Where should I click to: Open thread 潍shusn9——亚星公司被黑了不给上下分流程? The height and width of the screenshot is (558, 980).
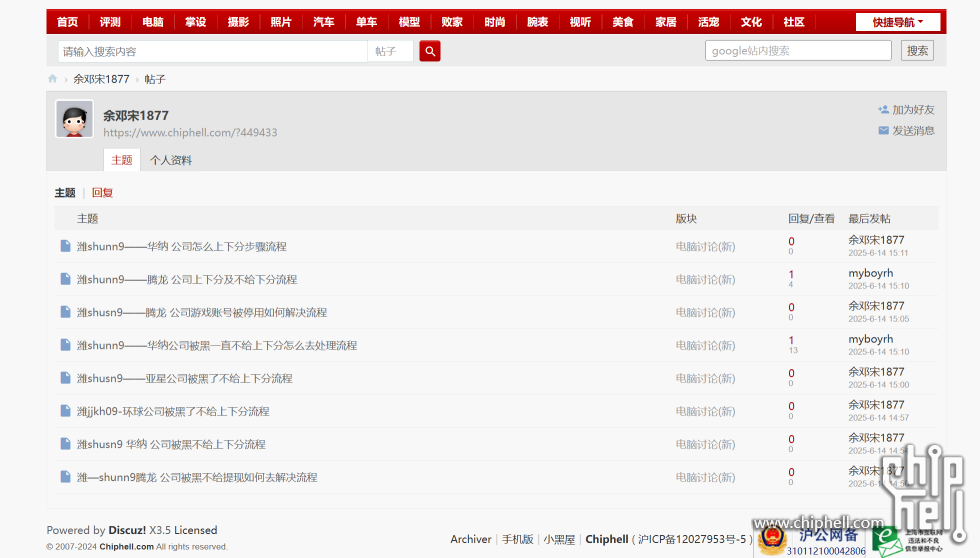[x=184, y=378]
